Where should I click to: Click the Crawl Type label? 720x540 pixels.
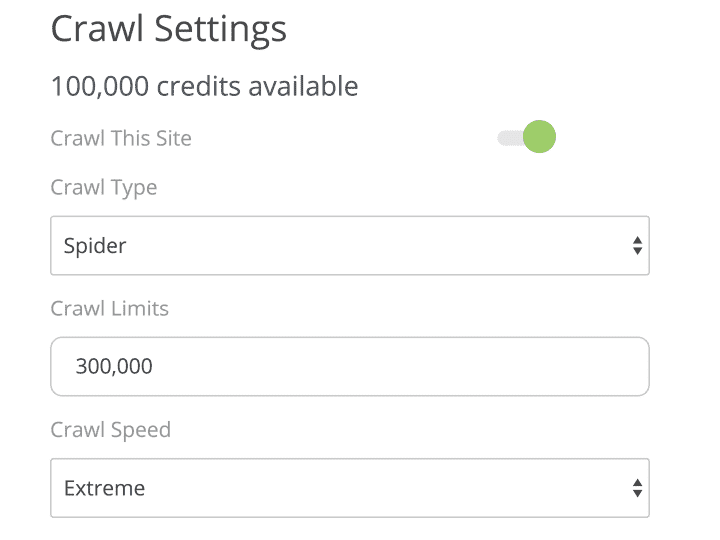click(x=103, y=187)
